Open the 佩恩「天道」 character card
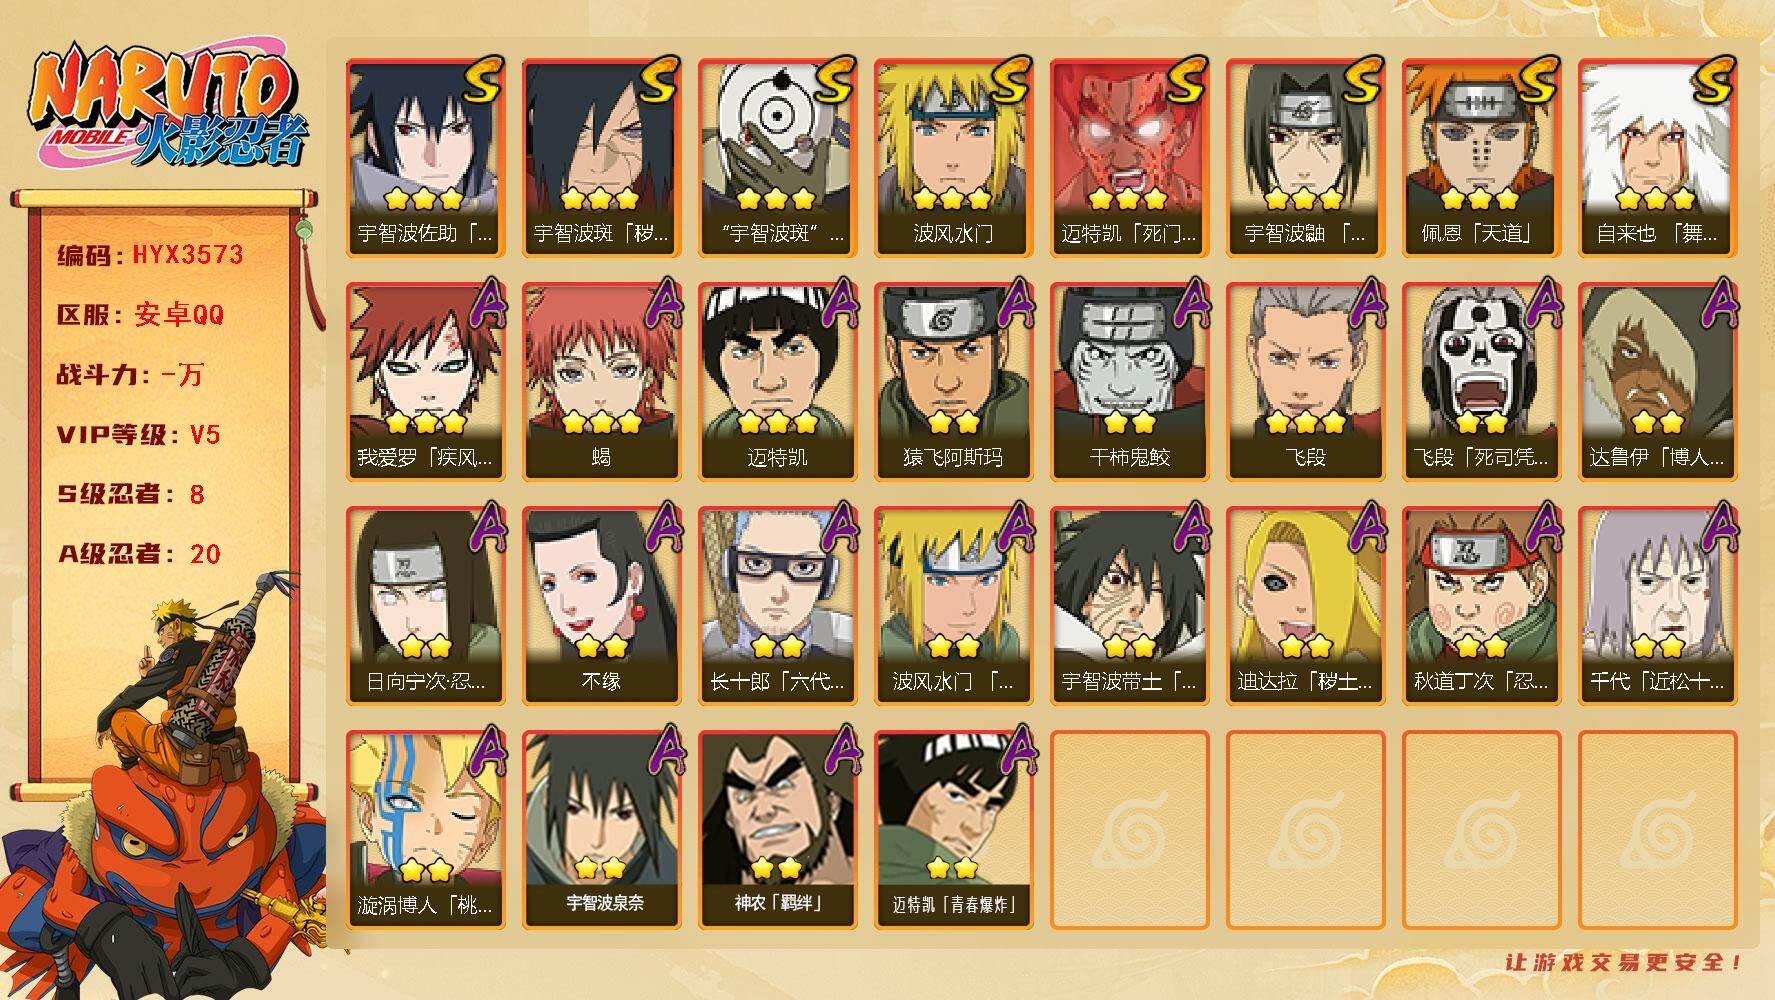 point(1481,158)
